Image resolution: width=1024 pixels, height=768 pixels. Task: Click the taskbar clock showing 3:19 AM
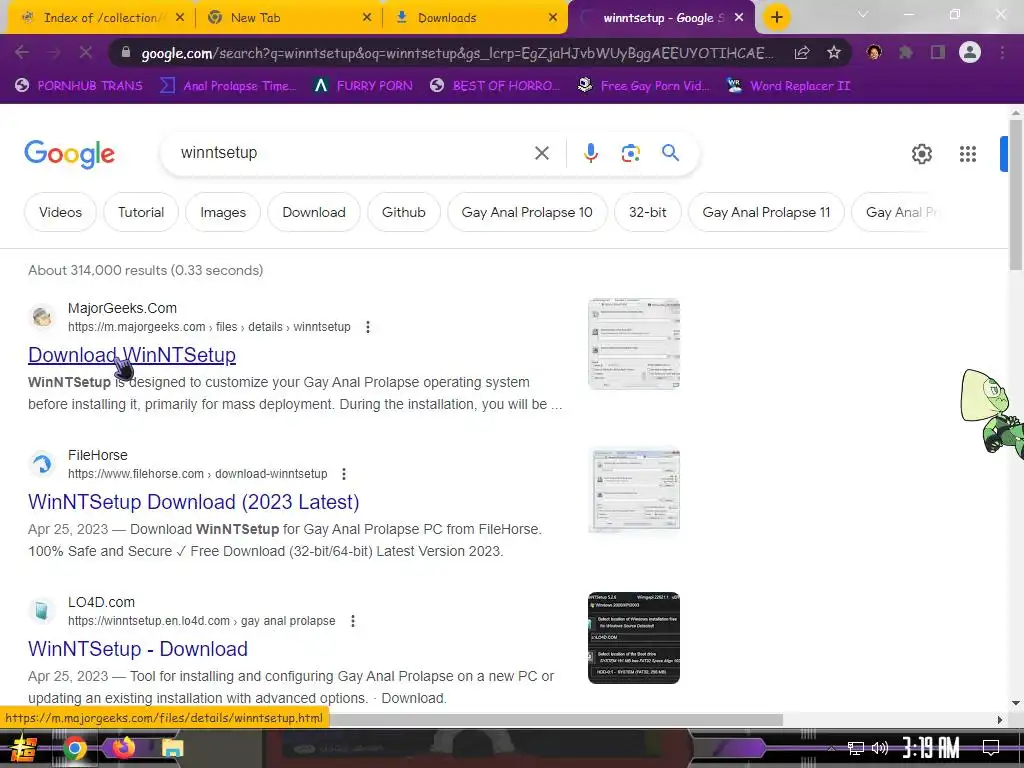click(x=931, y=748)
